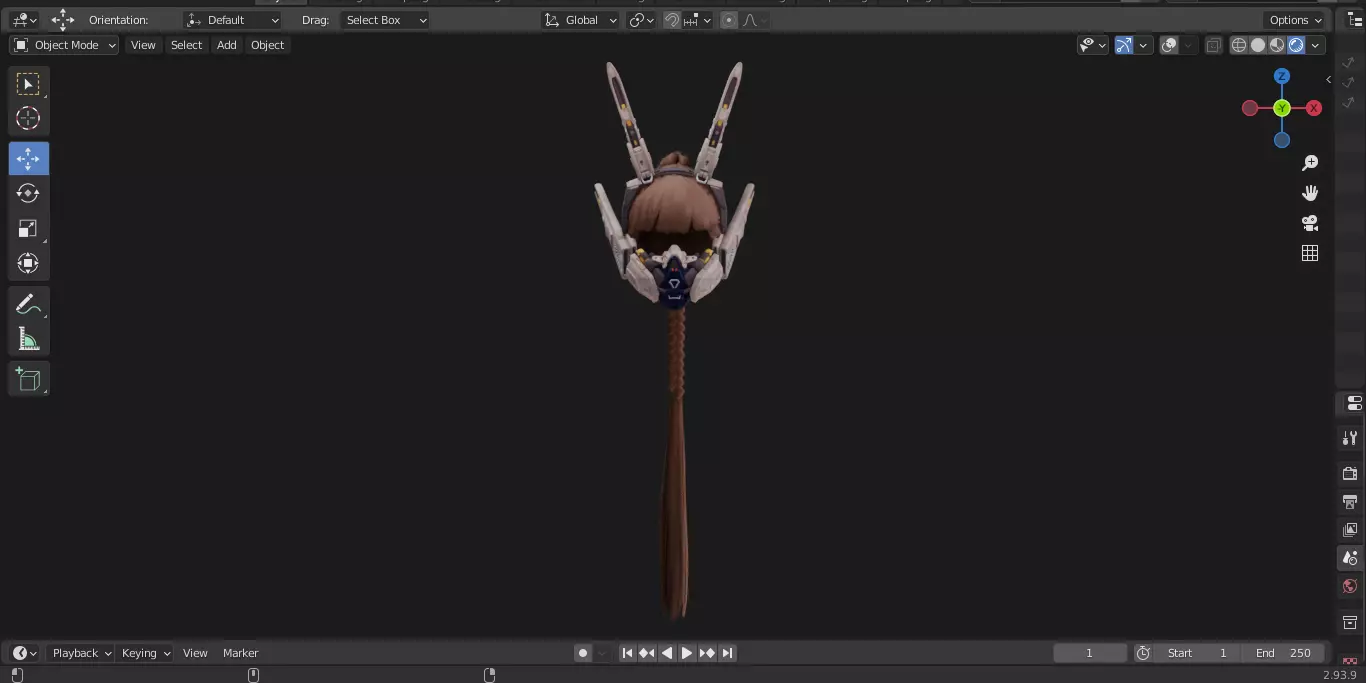Switch to Solid viewport shading
The width and height of the screenshot is (1366, 683).
click(1258, 45)
